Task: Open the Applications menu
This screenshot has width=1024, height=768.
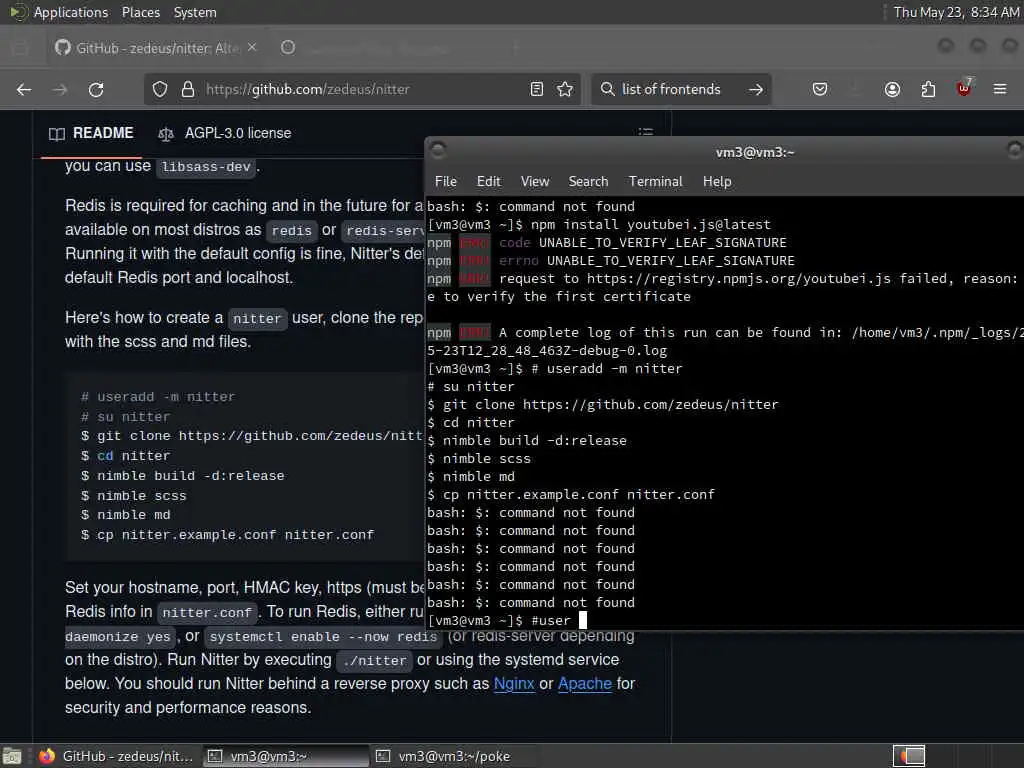Action: tap(71, 12)
